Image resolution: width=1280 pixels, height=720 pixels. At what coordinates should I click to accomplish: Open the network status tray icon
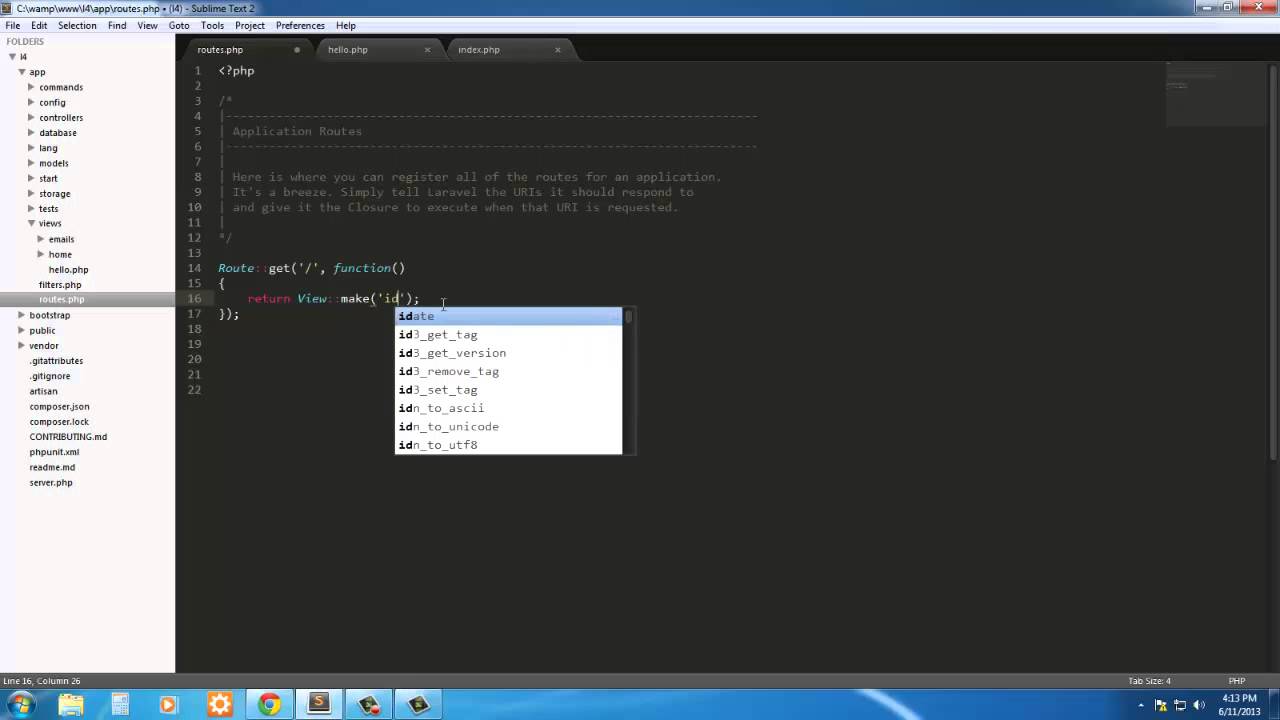pyautogui.click(x=1181, y=705)
